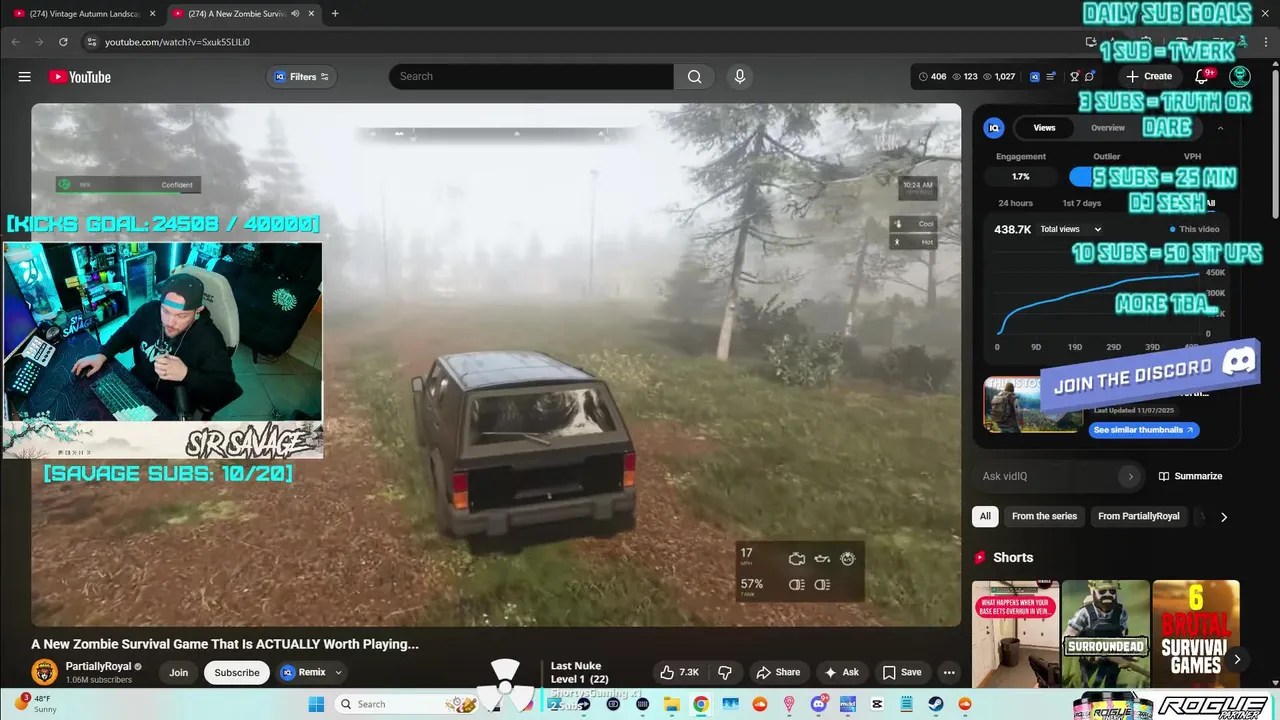Click the video player to pause
This screenshot has height=720, width=1280.
(x=496, y=365)
